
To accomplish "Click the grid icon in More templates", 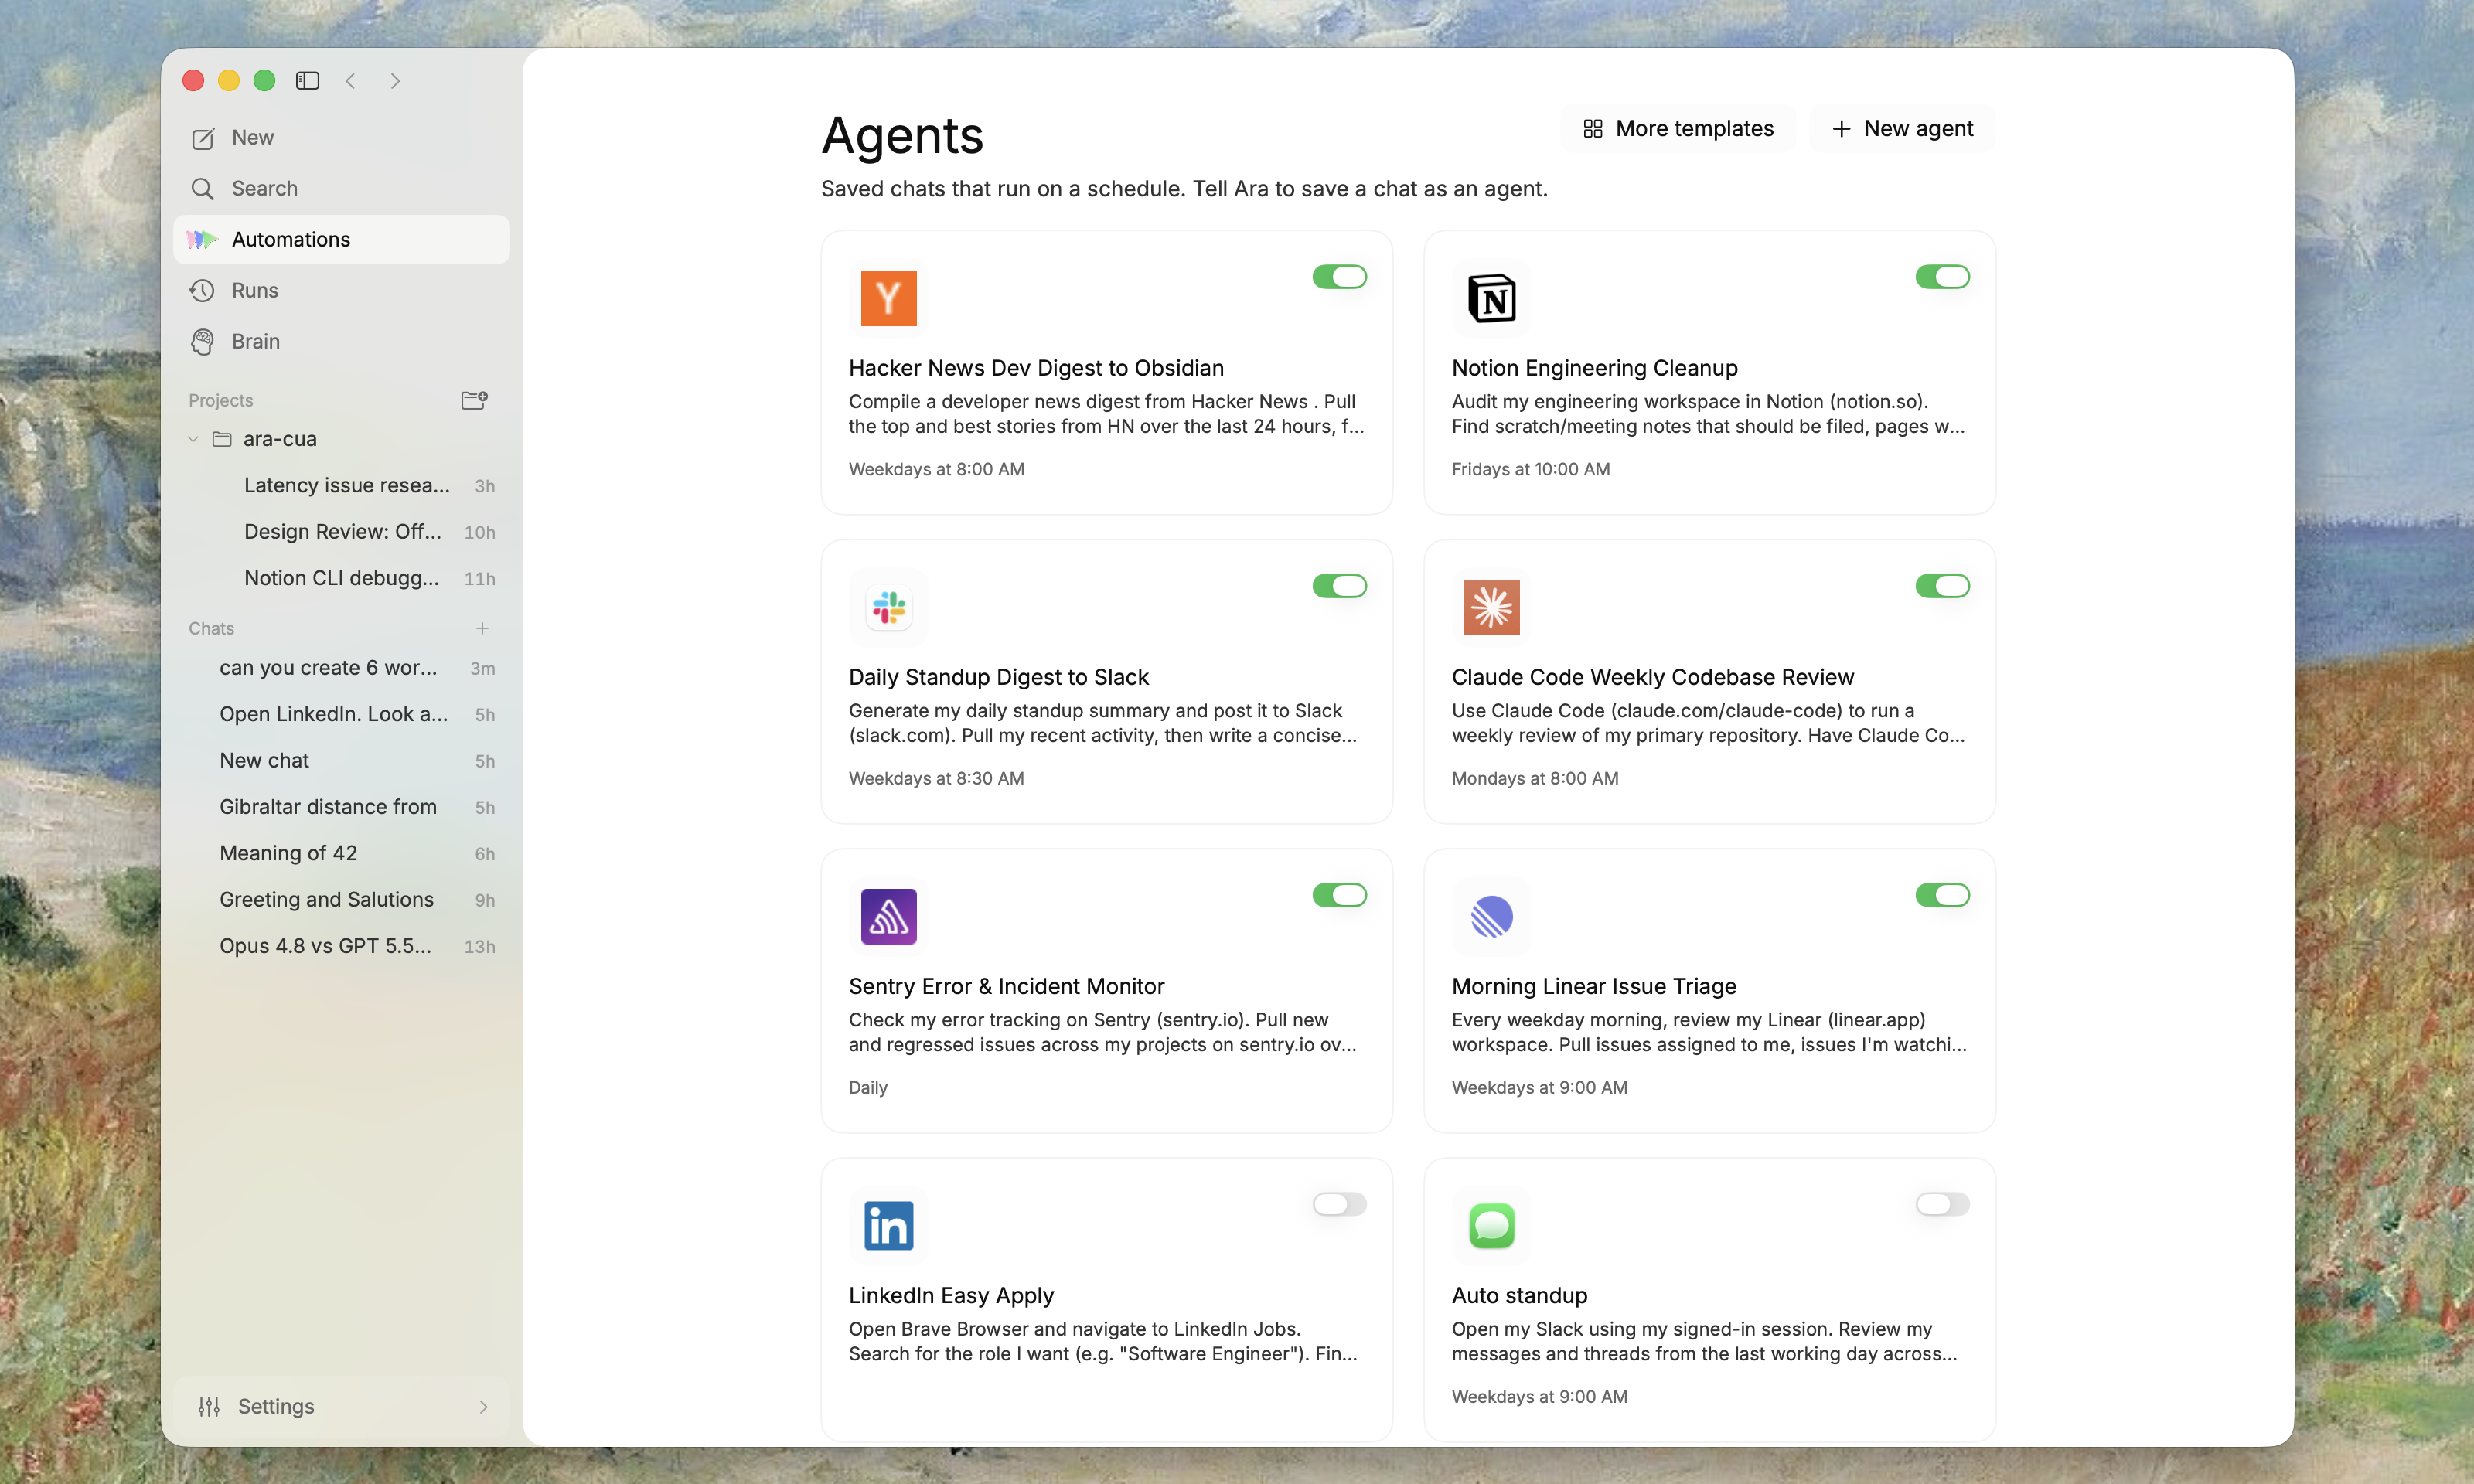I will click(1593, 129).
